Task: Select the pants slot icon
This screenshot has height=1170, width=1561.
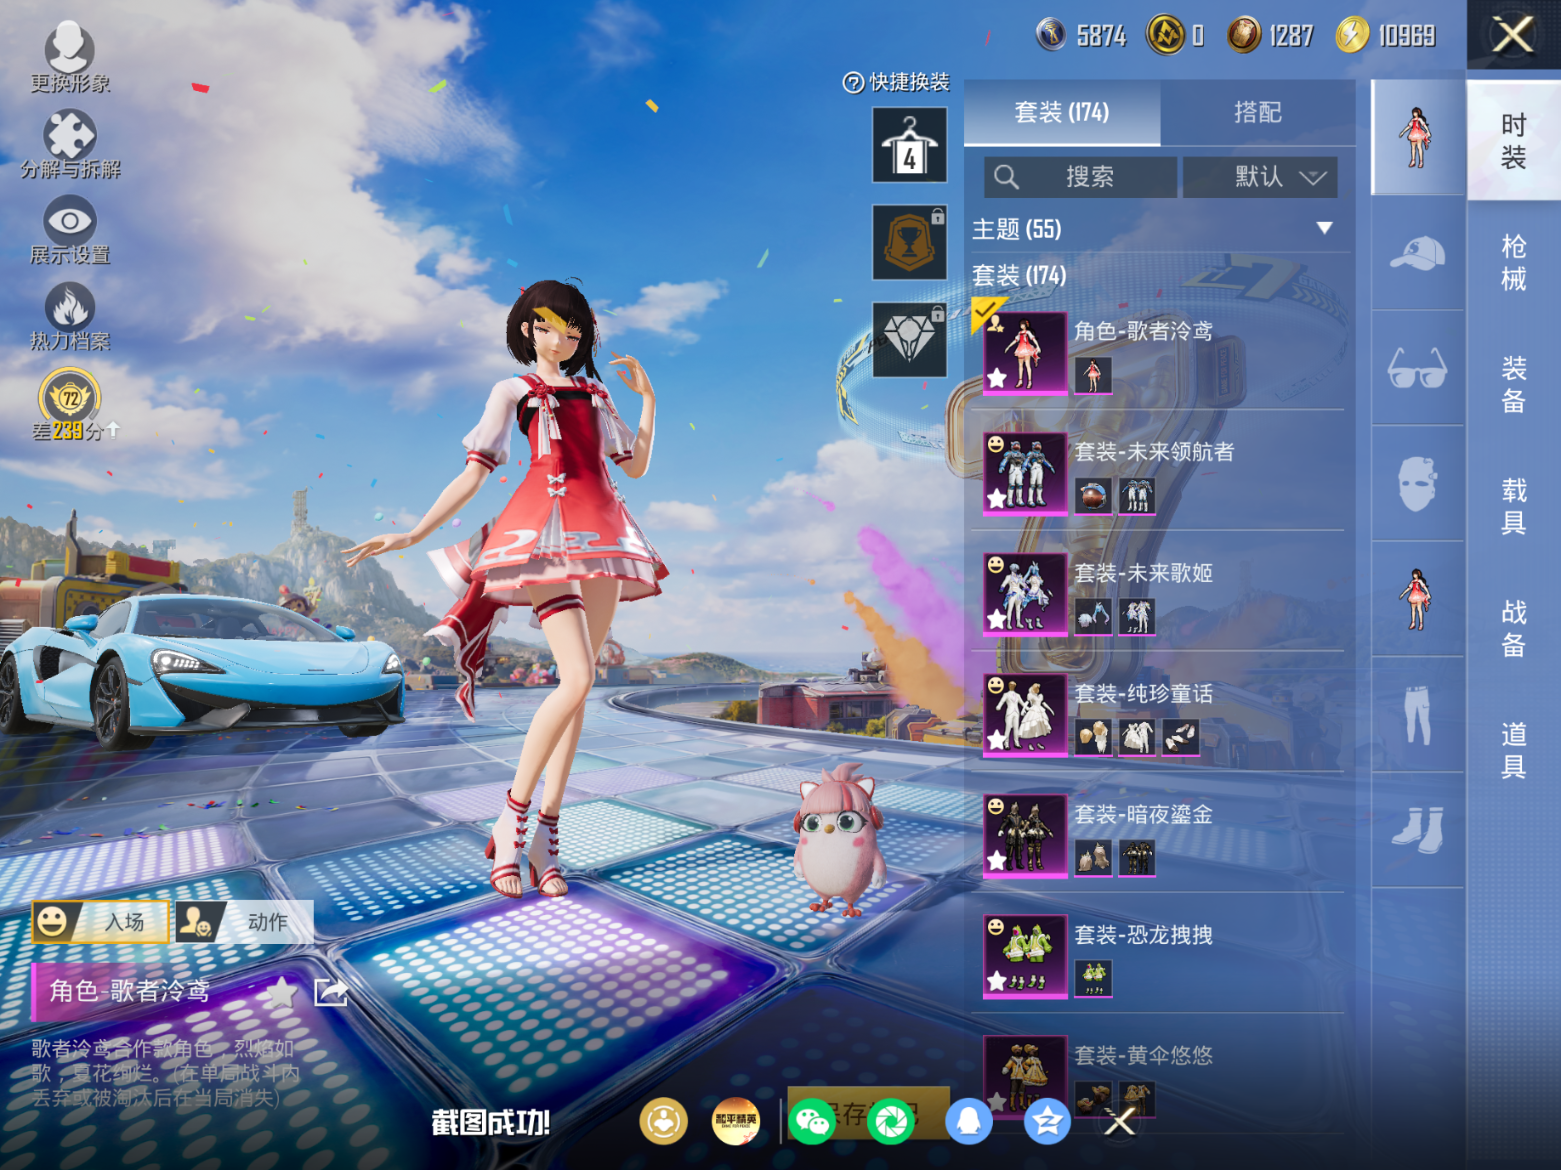Action: point(1417,716)
